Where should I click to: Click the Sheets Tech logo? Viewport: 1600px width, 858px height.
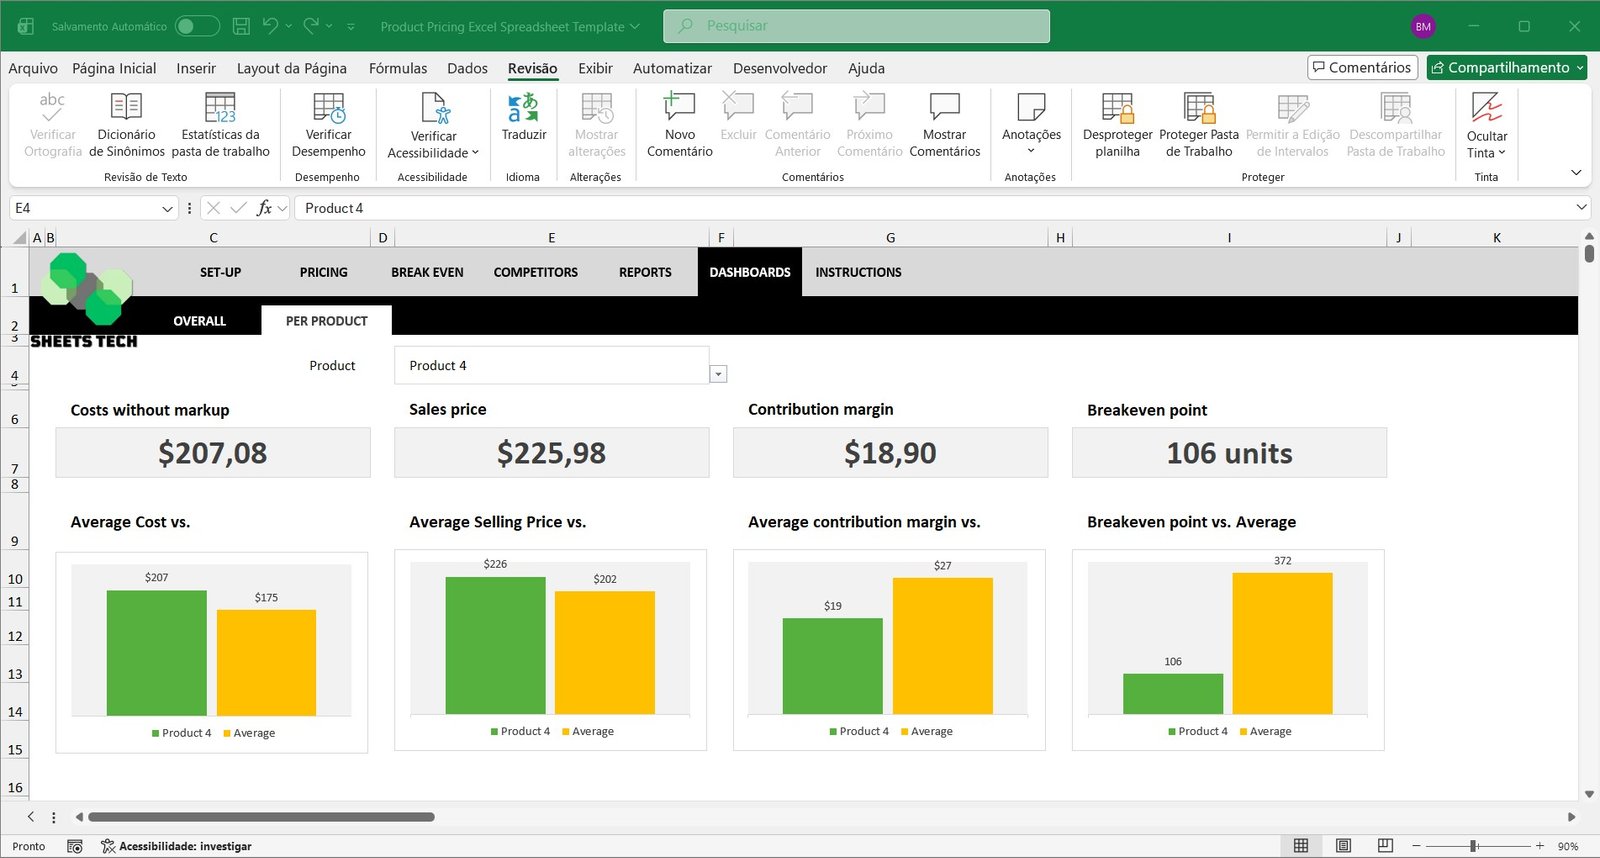coord(86,300)
